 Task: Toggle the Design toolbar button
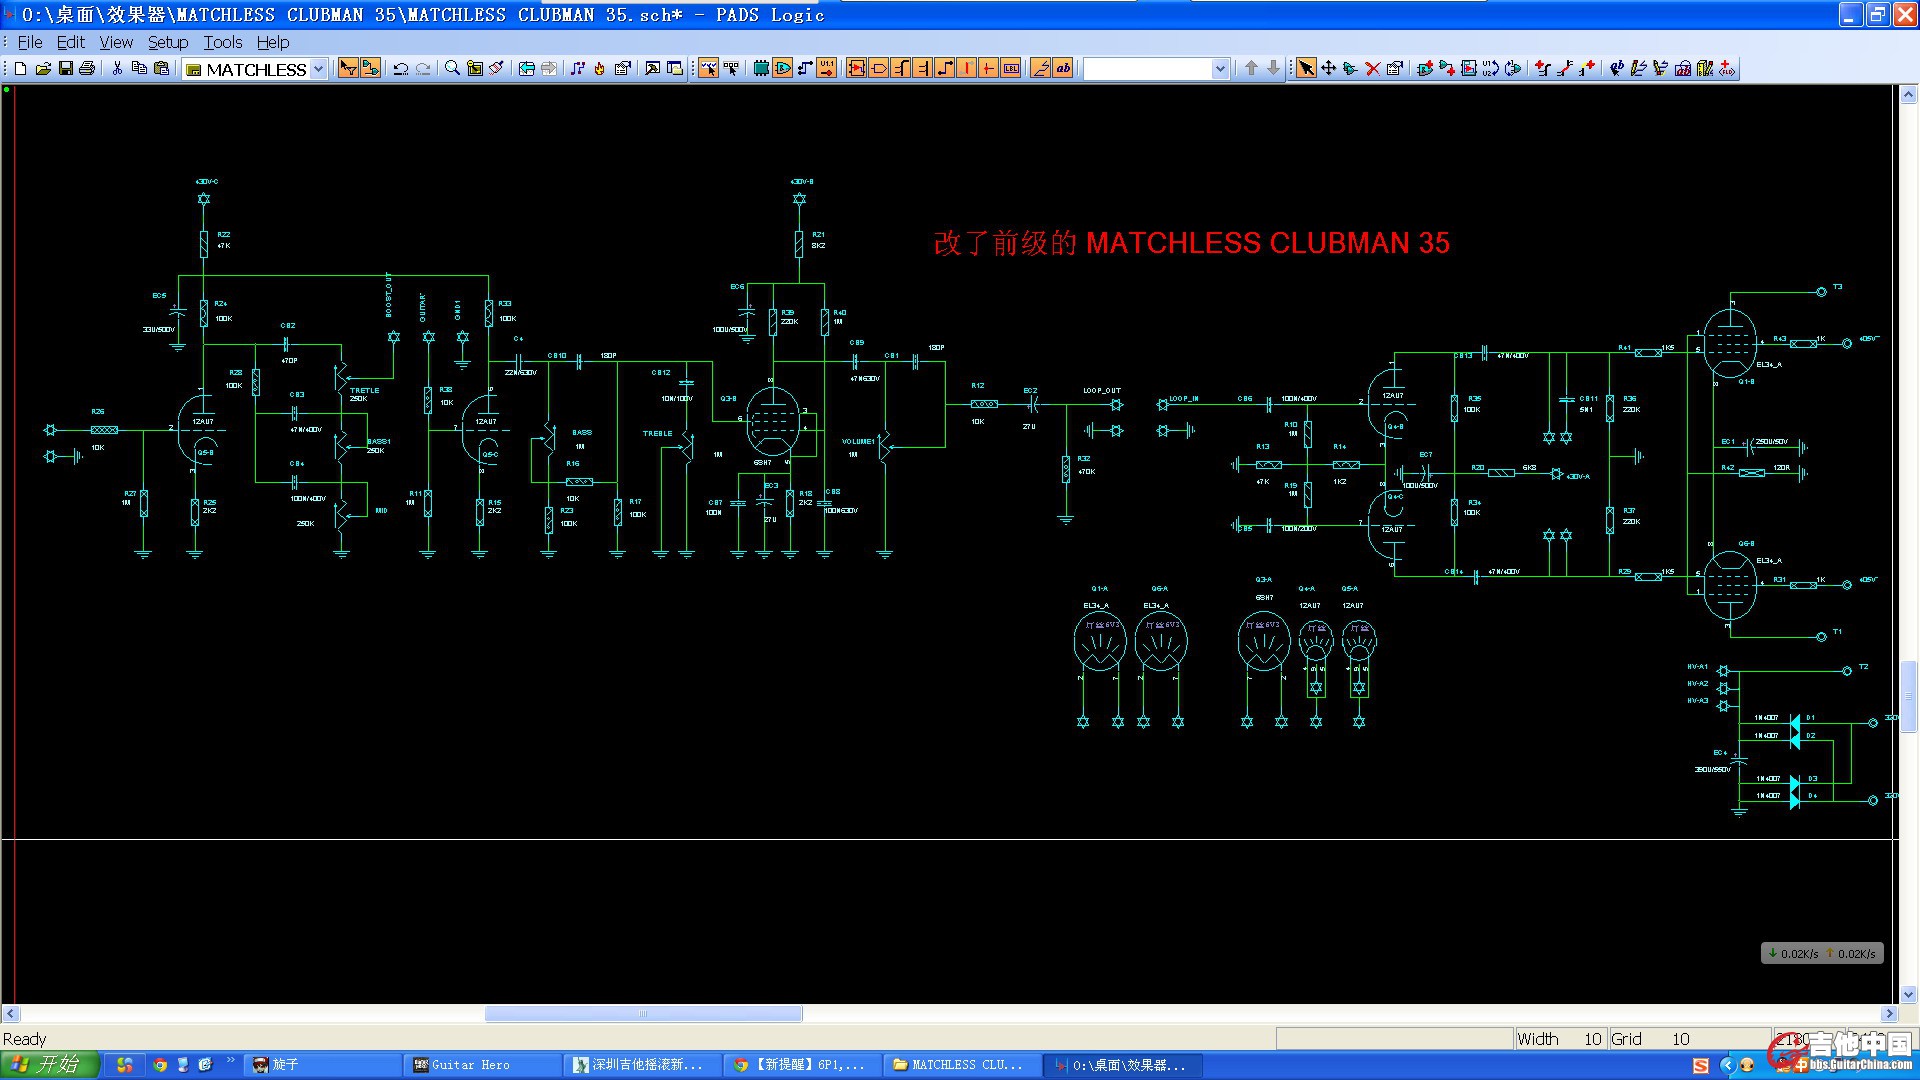point(370,68)
